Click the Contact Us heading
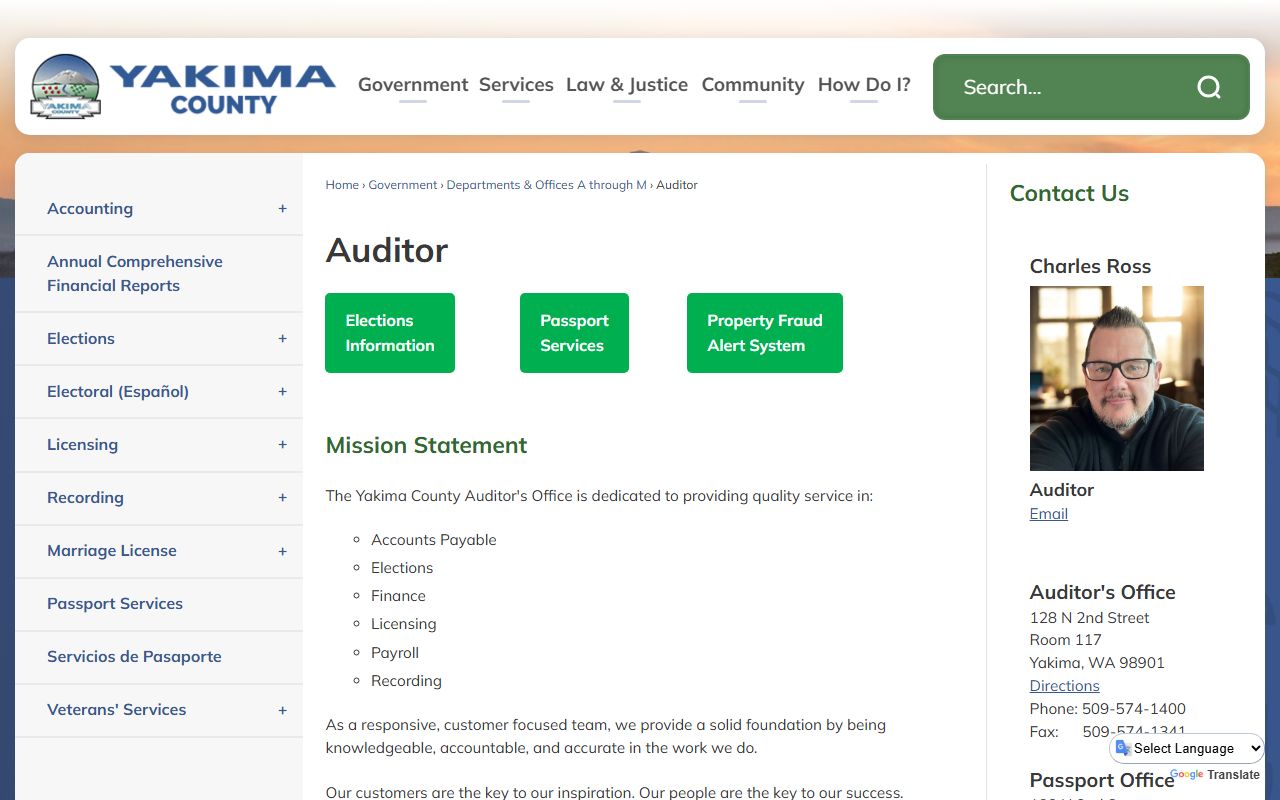 point(1069,194)
